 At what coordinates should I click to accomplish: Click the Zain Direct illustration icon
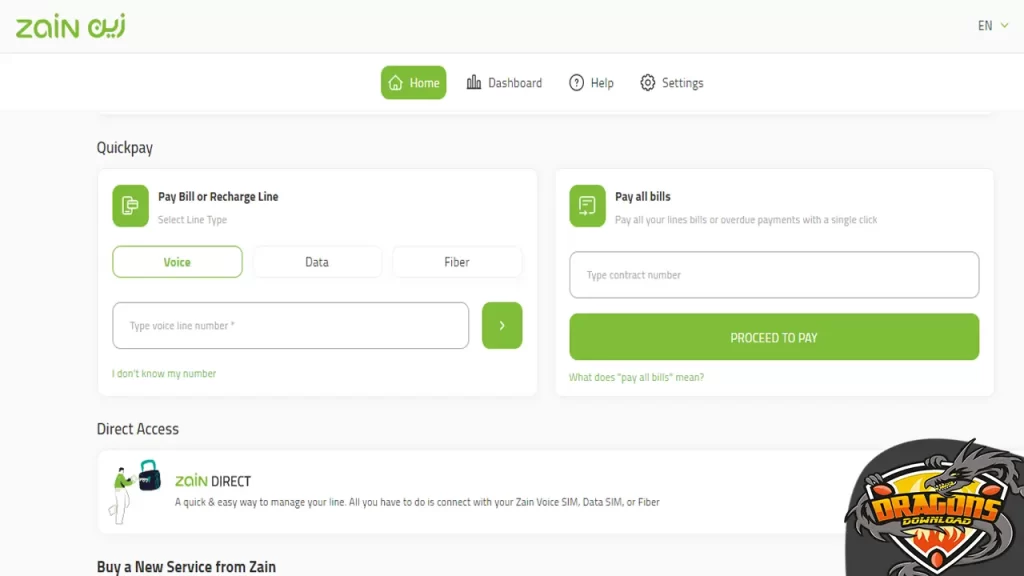[136, 490]
